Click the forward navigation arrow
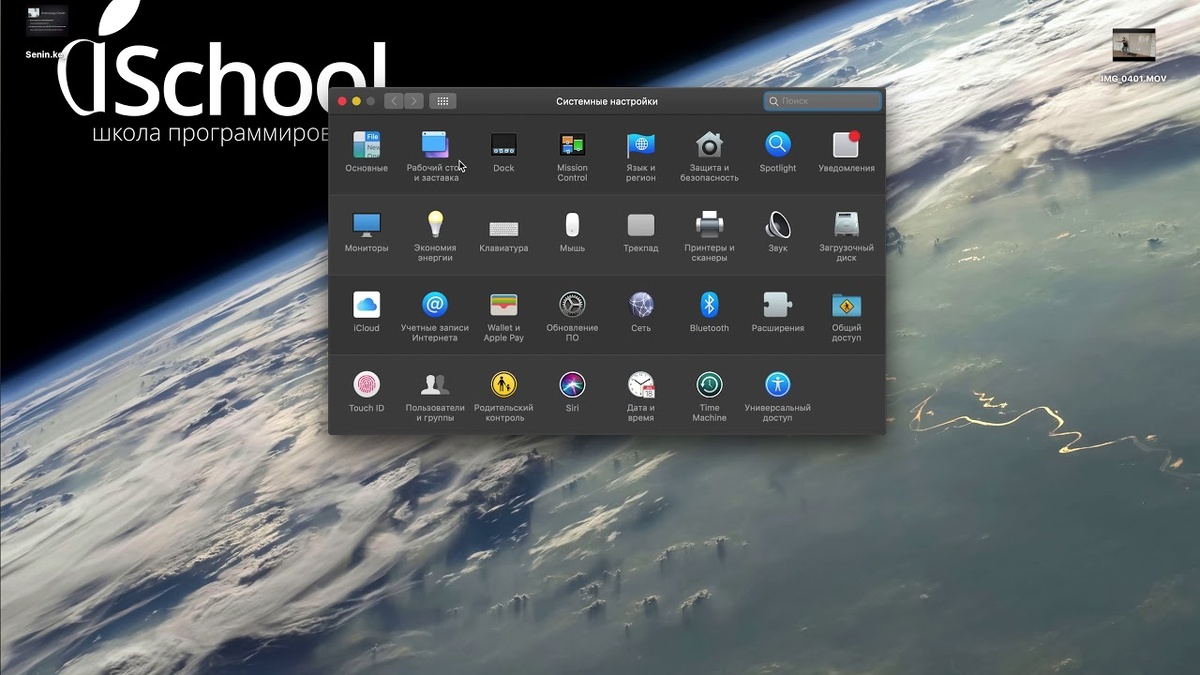Image resolution: width=1200 pixels, height=675 pixels. (x=413, y=101)
